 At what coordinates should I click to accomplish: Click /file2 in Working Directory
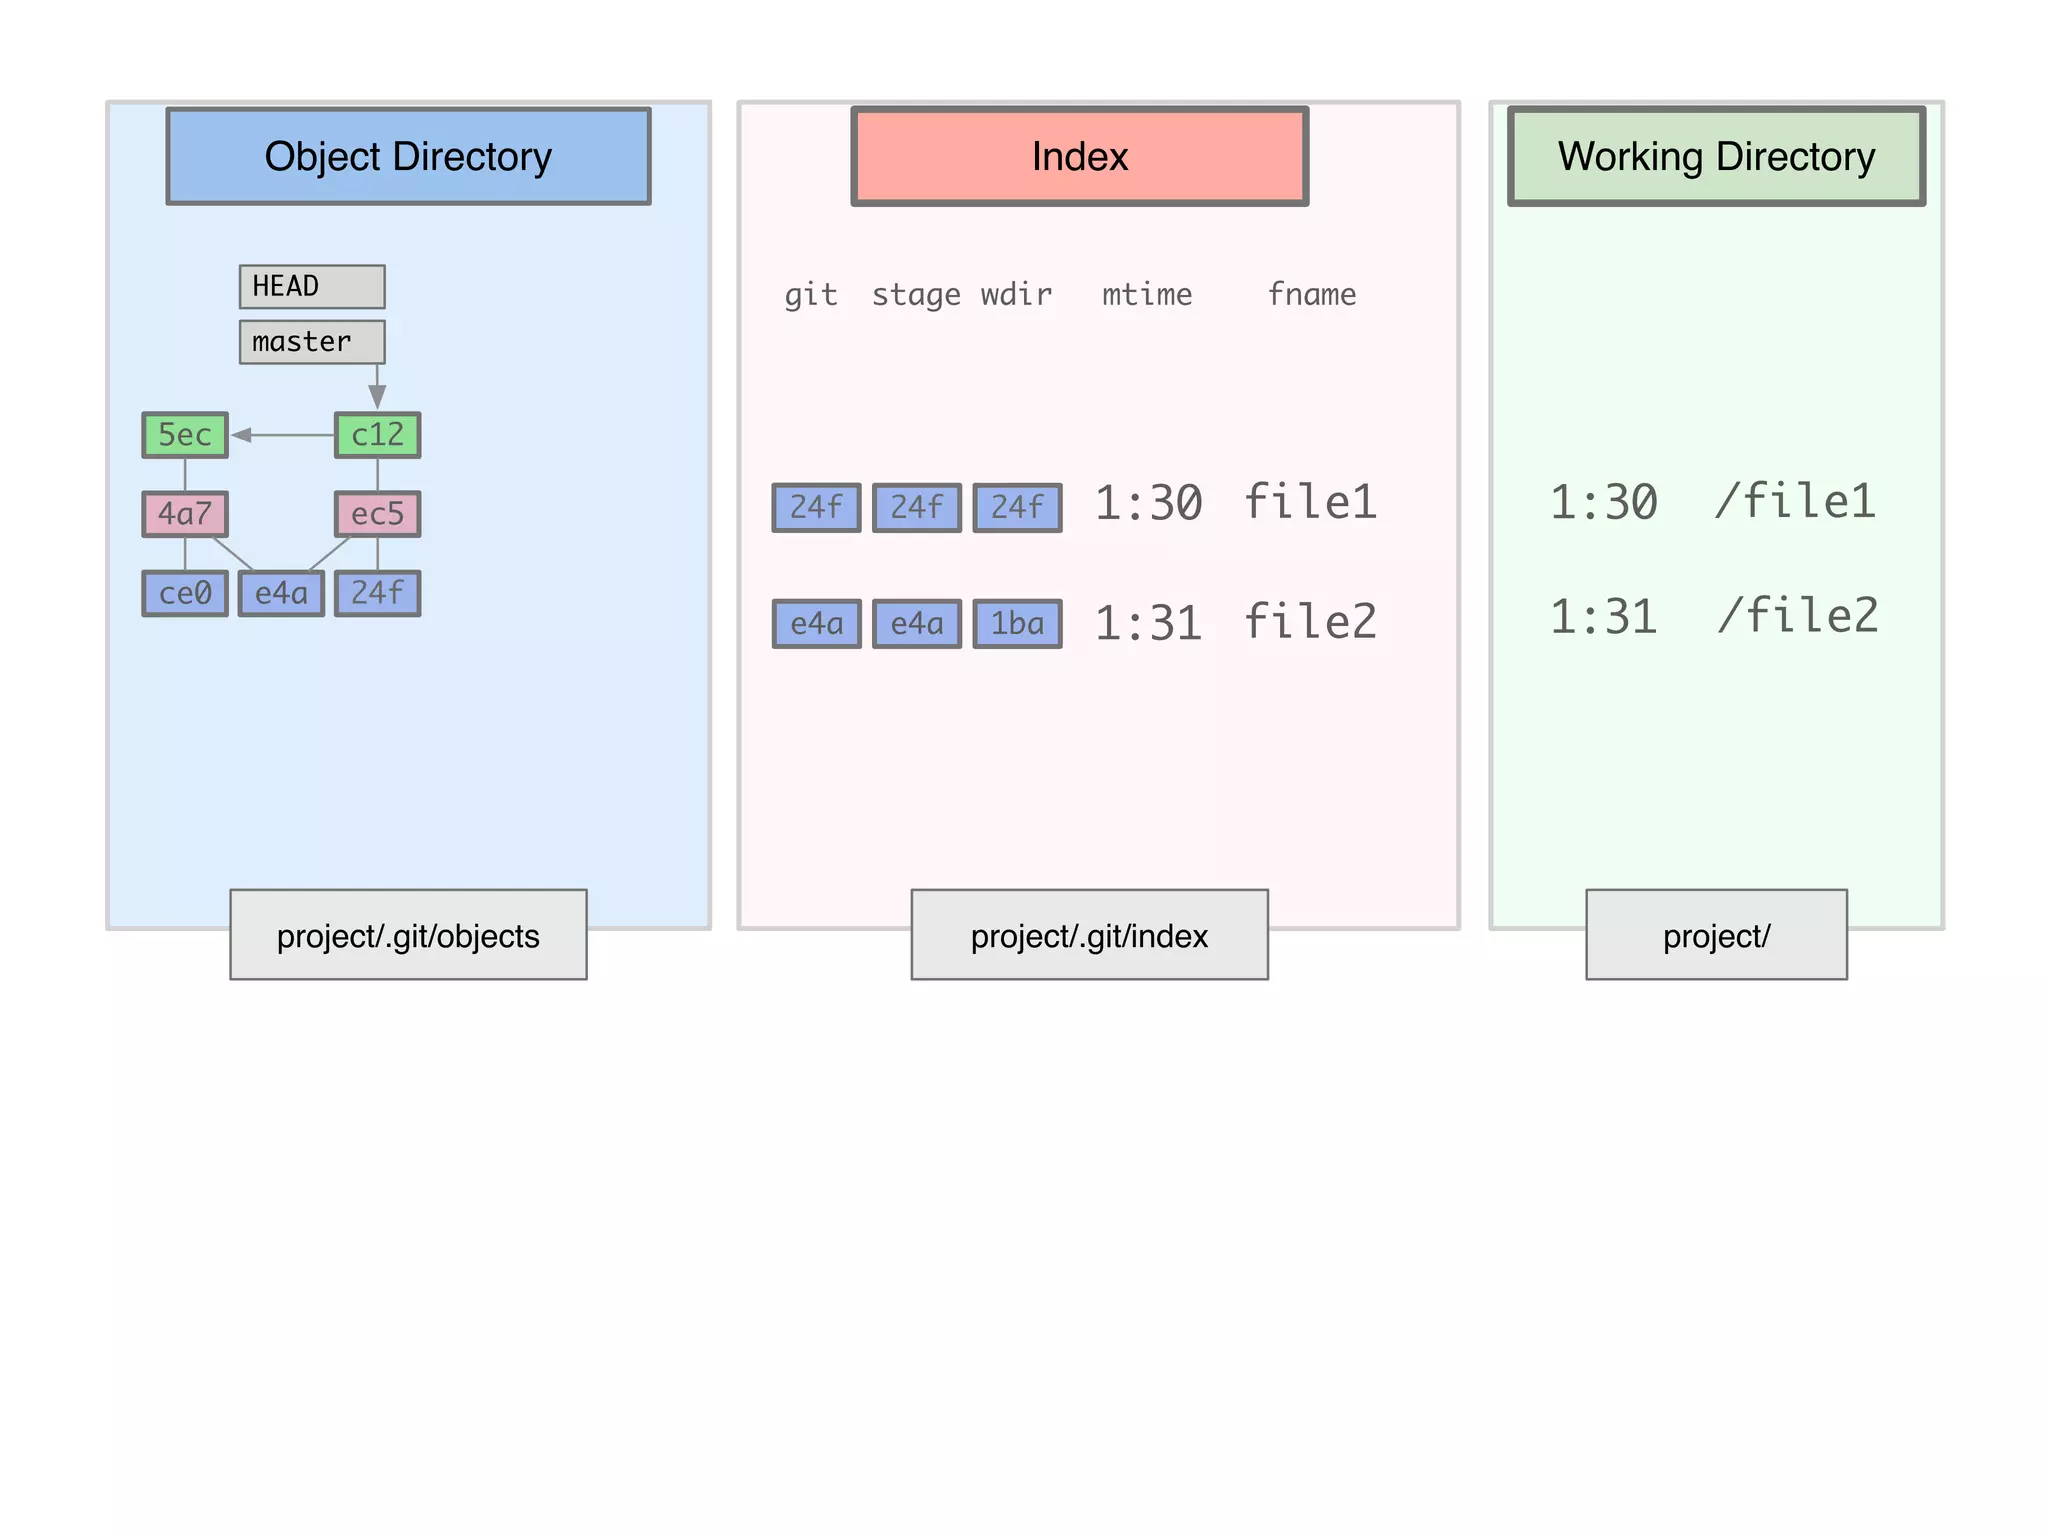1798,615
